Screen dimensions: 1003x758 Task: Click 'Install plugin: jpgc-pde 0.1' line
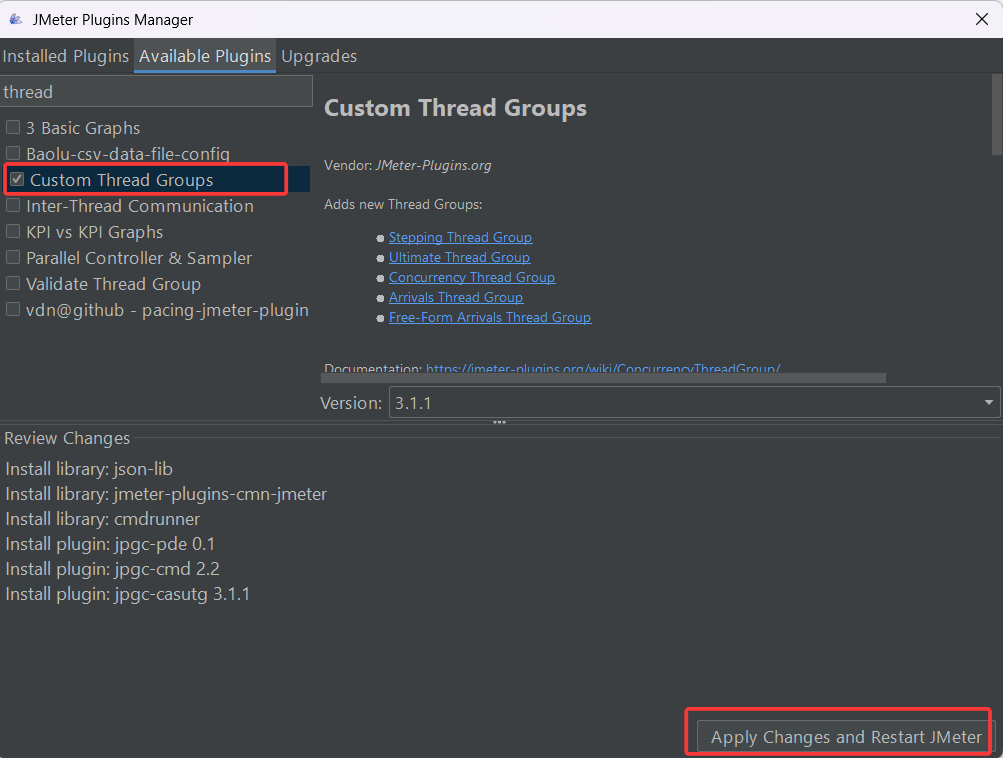pos(110,544)
